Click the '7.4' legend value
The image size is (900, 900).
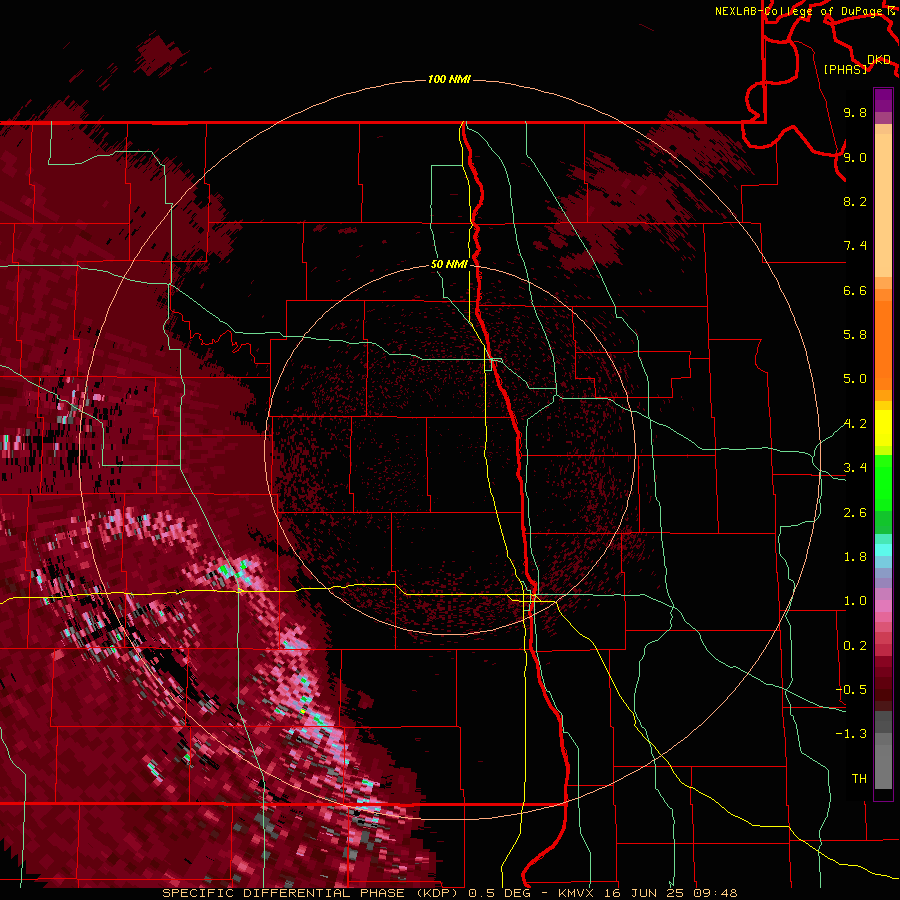point(855,246)
